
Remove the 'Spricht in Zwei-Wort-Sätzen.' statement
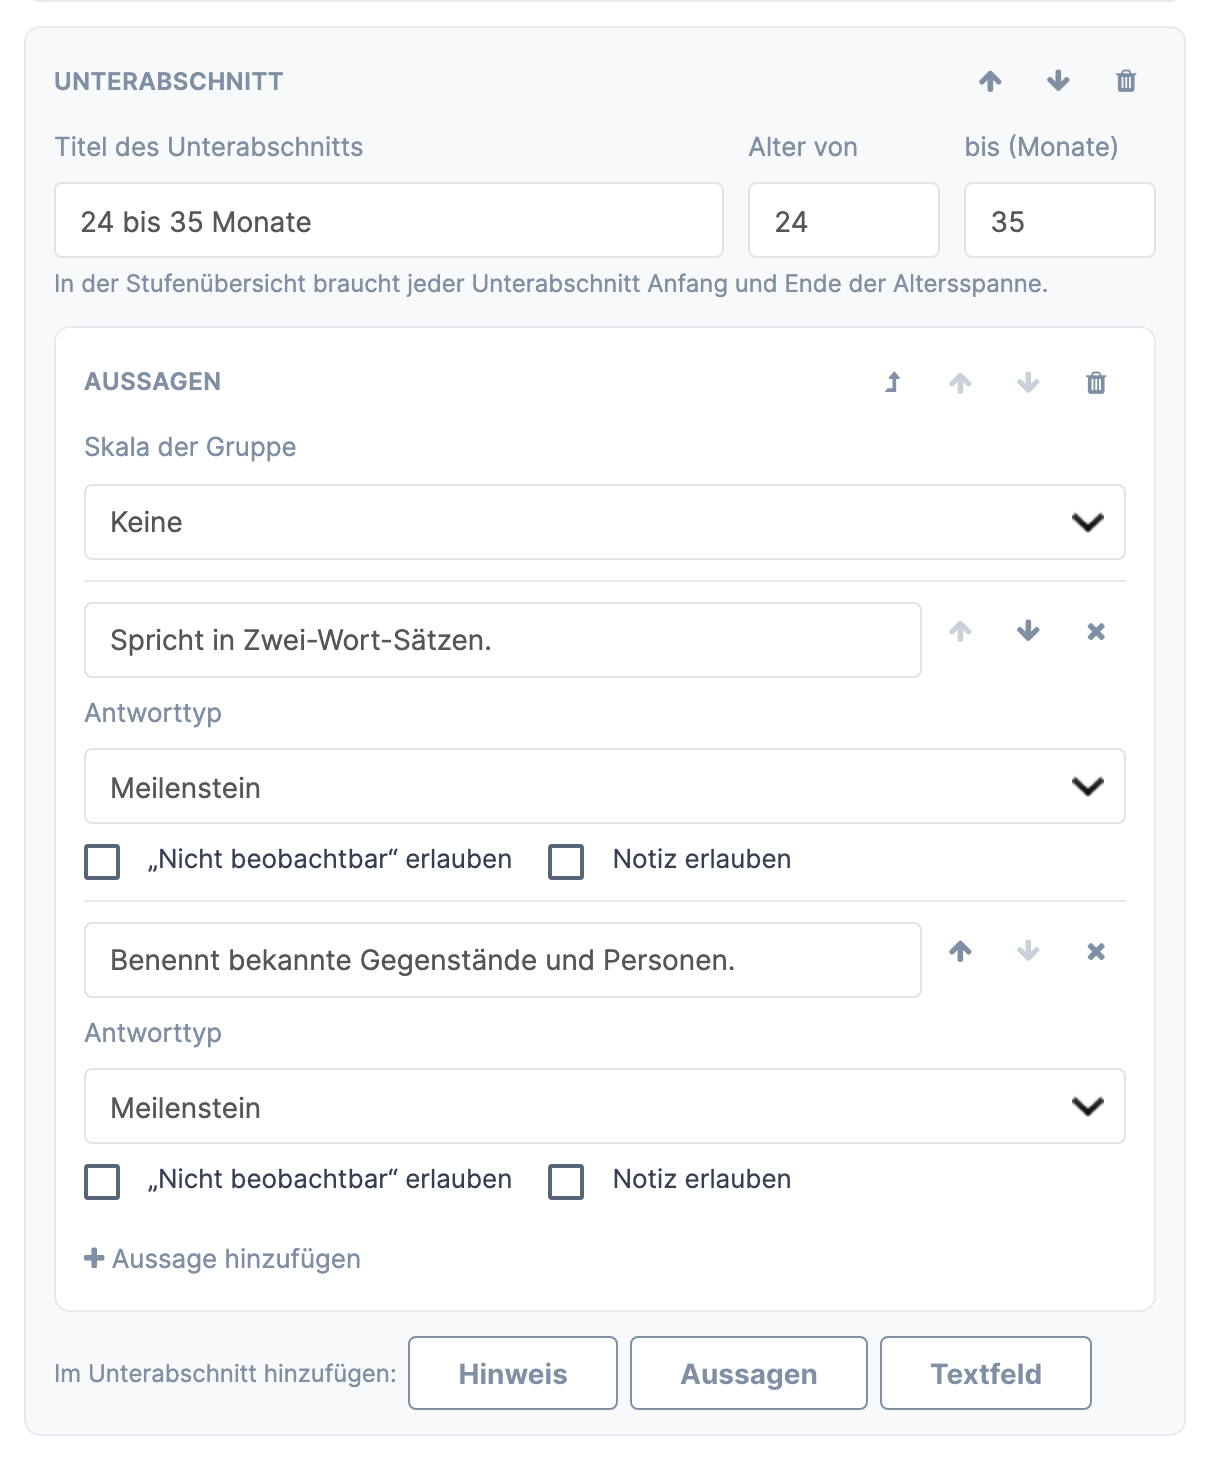tap(1096, 631)
